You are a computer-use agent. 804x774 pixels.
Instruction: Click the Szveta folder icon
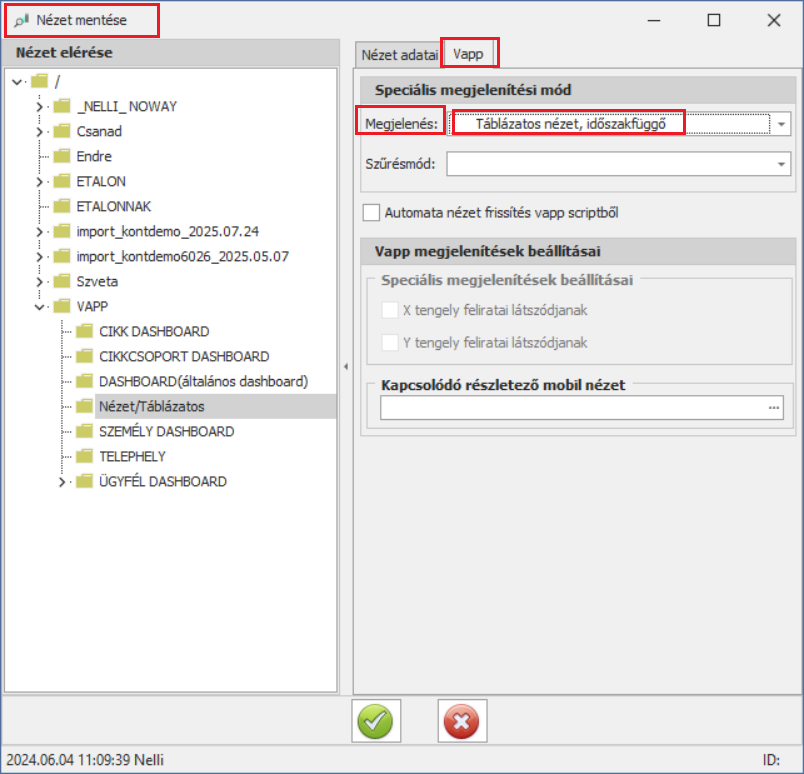62,281
